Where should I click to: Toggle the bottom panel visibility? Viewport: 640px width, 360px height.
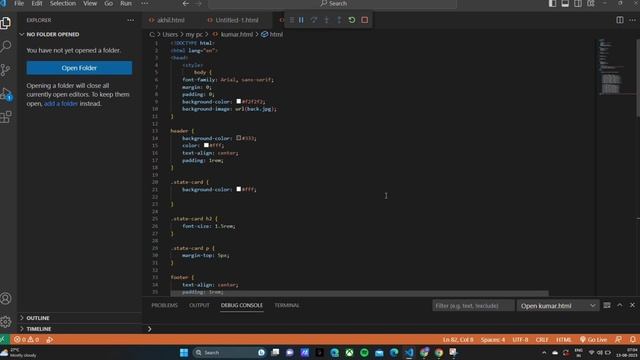point(565,4)
